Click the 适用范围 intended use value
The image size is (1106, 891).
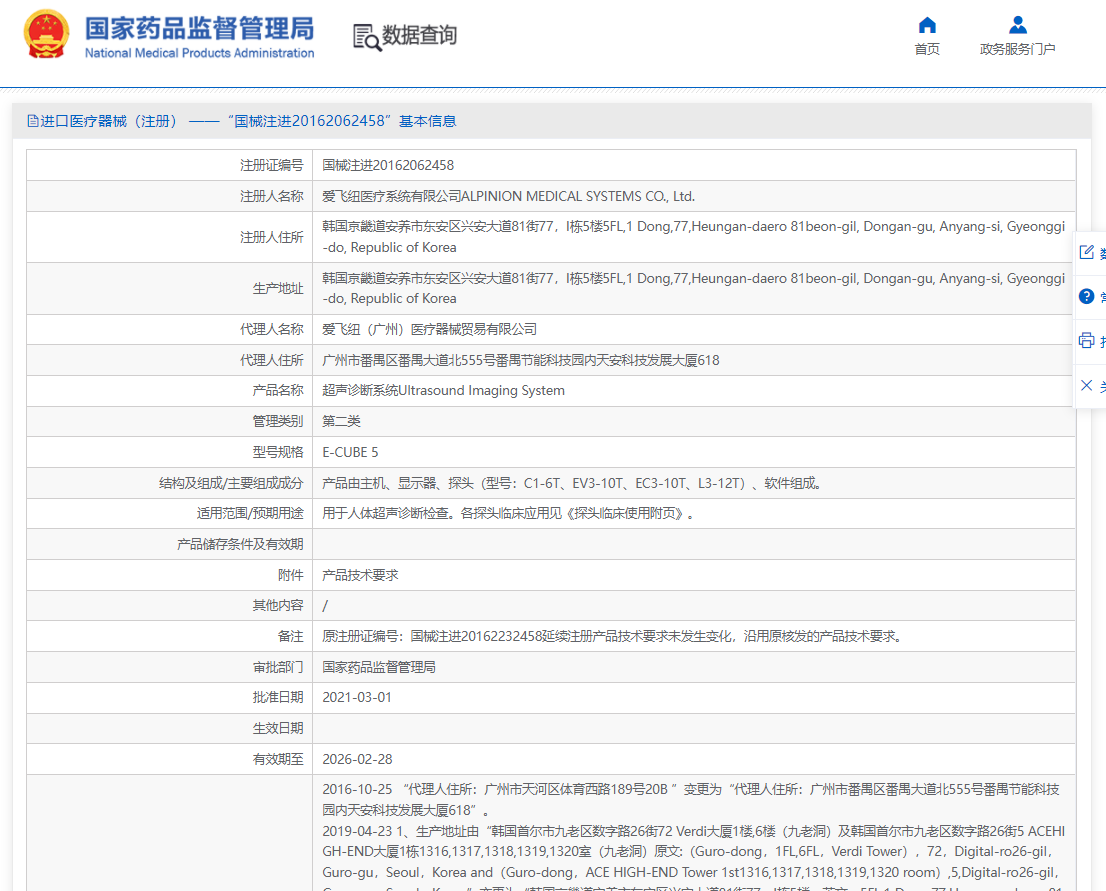tap(508, 514)
